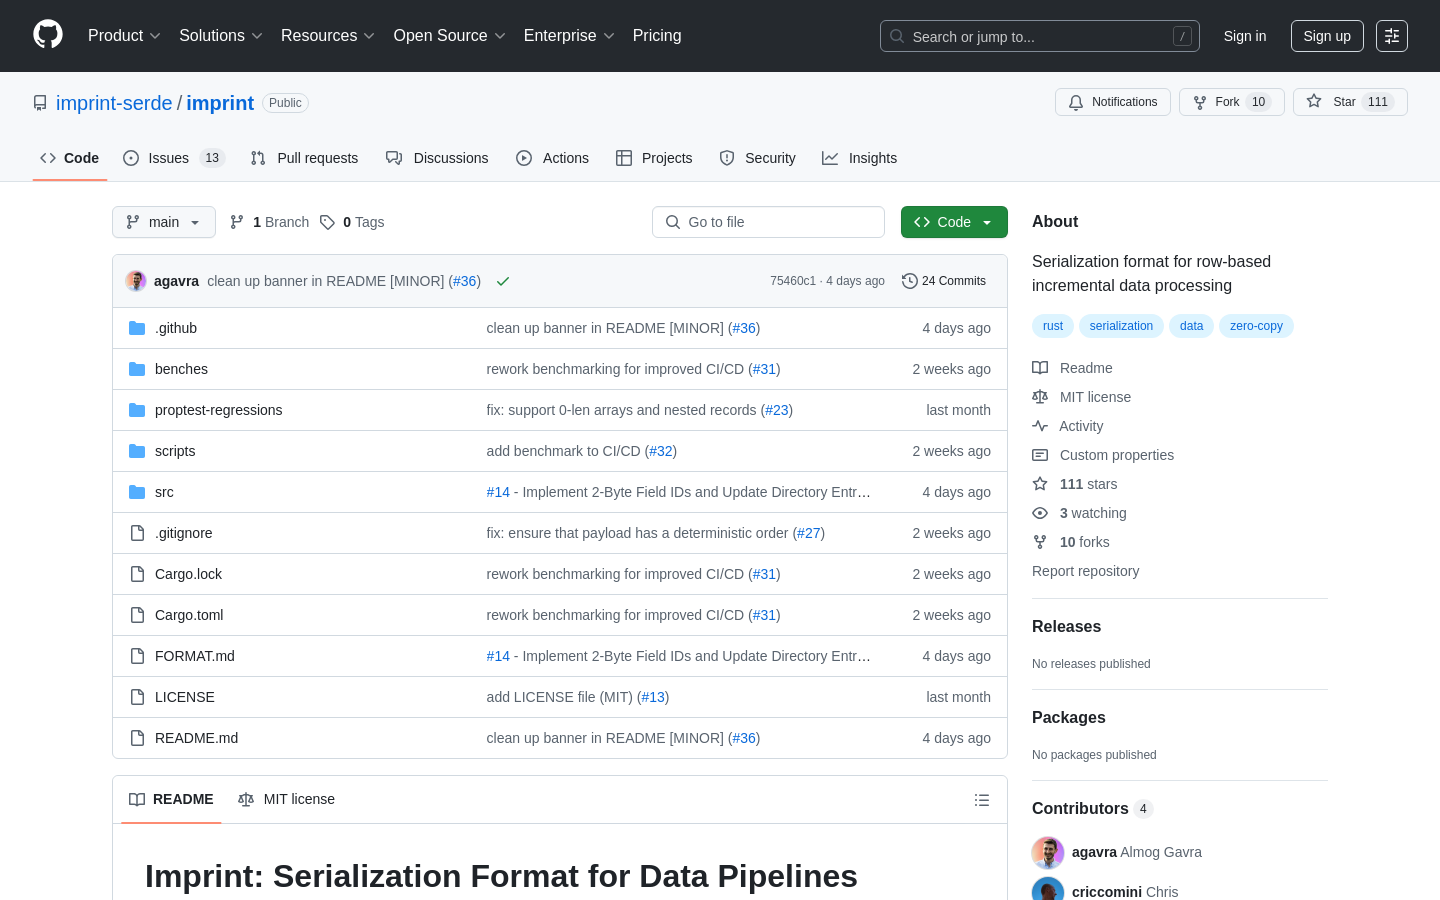Open the FORMAT.md file
The height and width of the screenshot is (900, 1440).
195,656
